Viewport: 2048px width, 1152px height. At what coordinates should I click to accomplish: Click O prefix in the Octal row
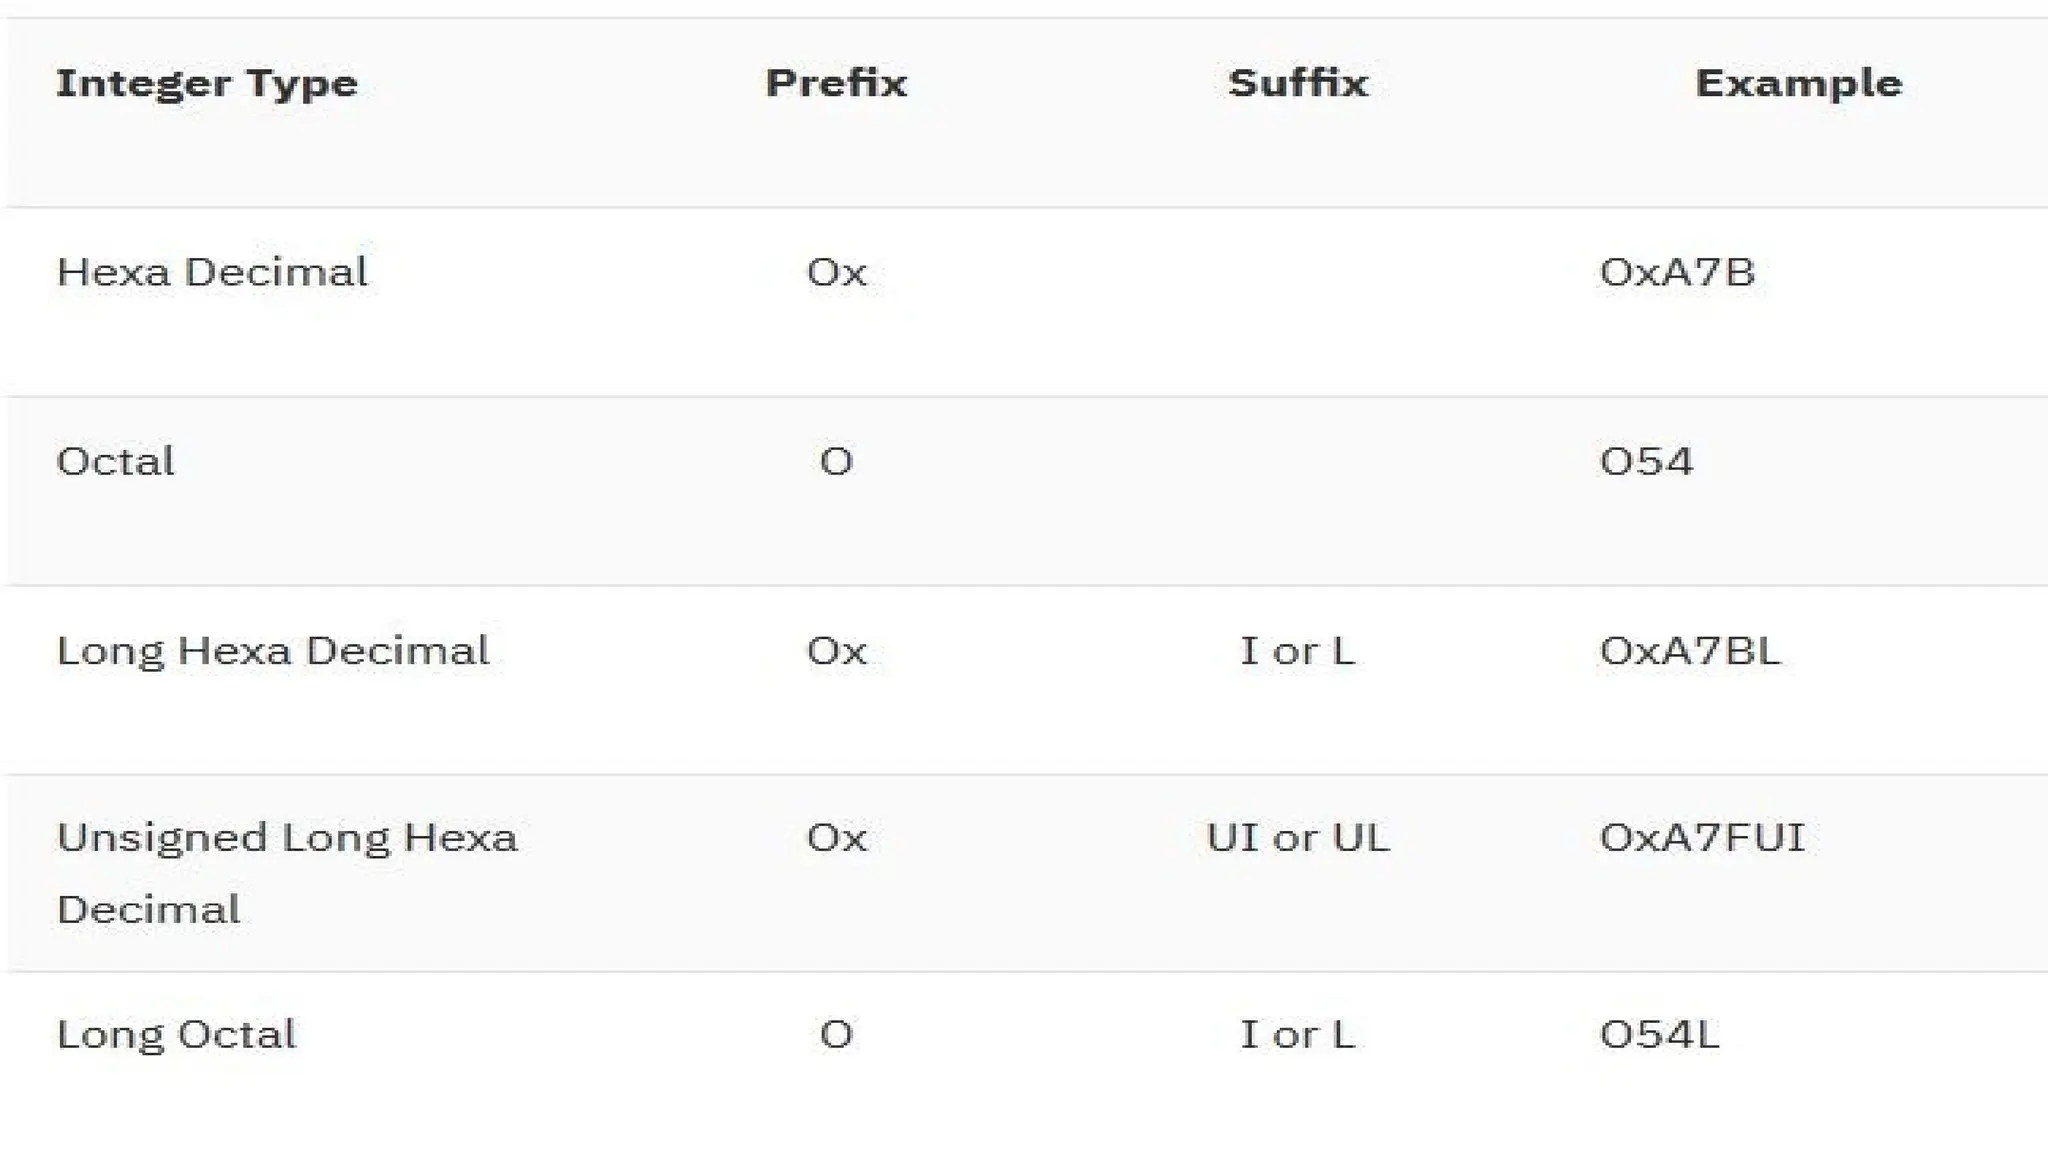coord(836,461)
